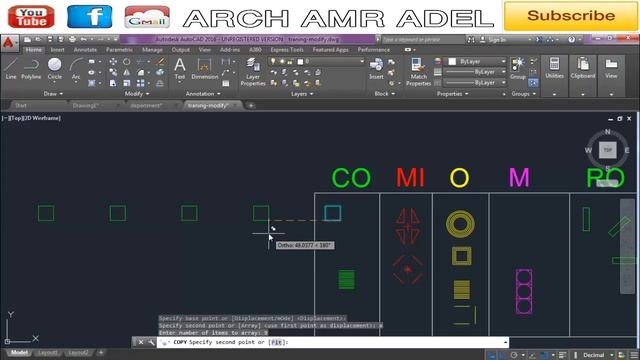Select the Arc tool
Image resolution: width=640 pixels, height=360 pixels.
[x=76, y=68]
